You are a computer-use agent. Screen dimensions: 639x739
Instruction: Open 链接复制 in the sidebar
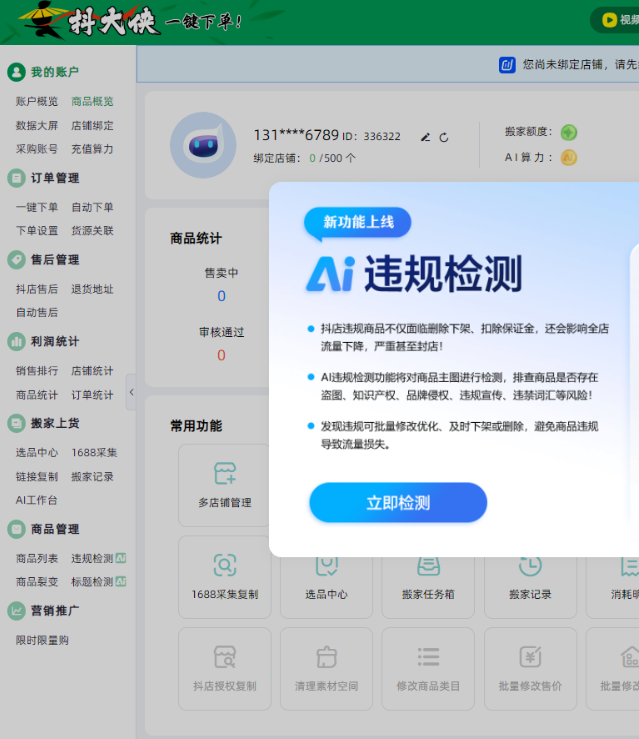point(37,476)
